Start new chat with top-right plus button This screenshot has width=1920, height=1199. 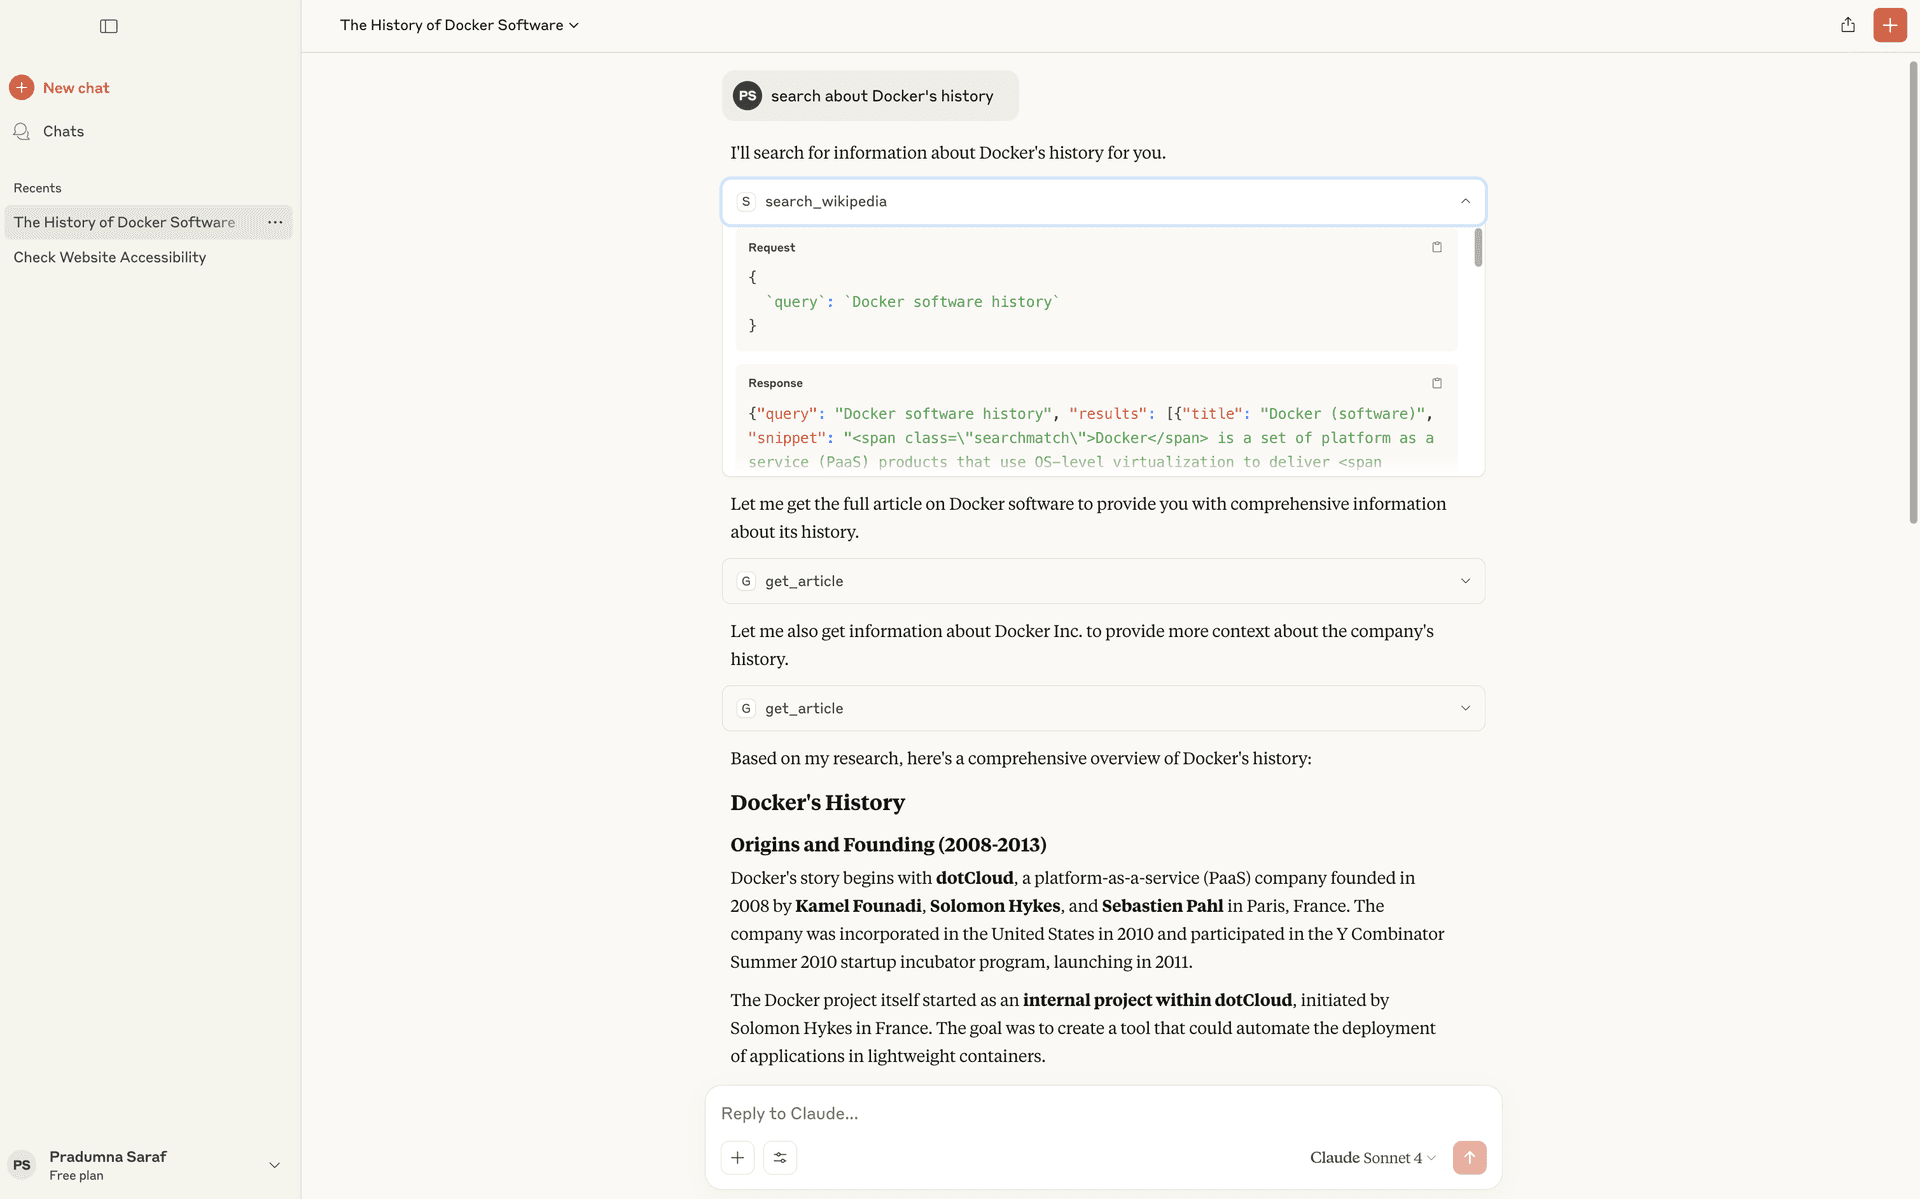[x=1889, y=25]
